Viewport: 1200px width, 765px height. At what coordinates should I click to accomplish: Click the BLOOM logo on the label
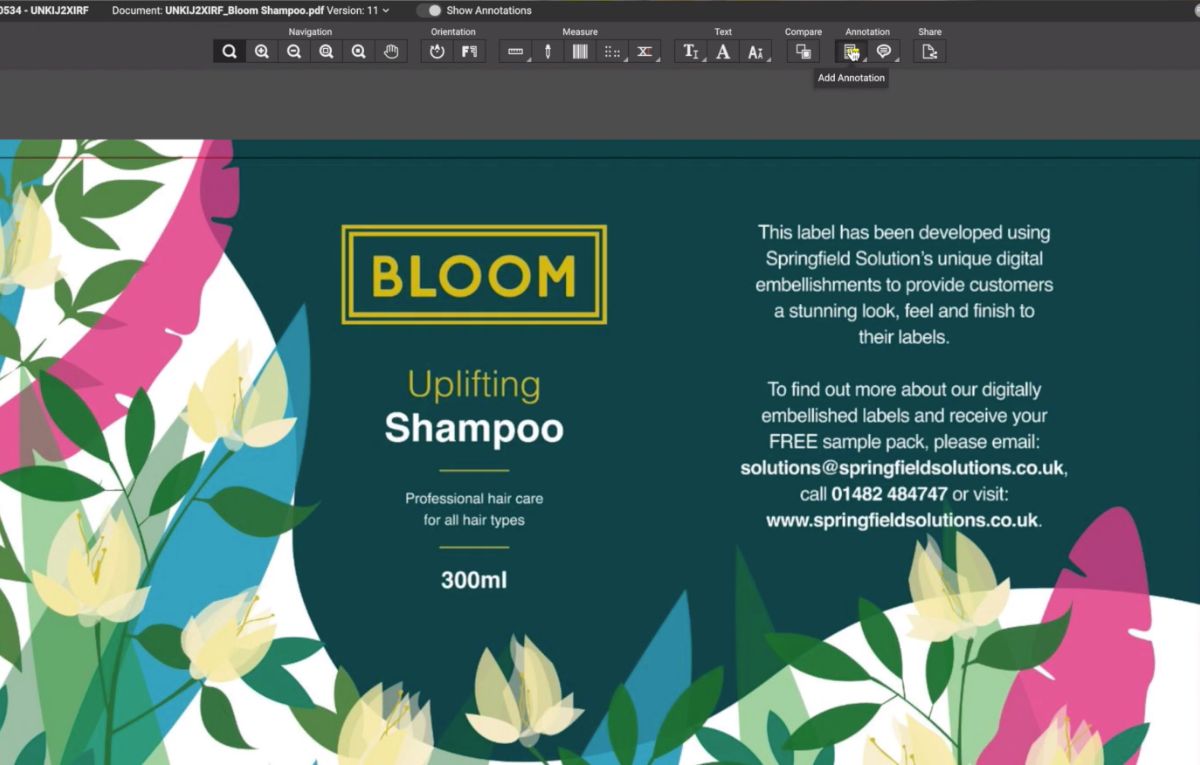pos(474,275)
